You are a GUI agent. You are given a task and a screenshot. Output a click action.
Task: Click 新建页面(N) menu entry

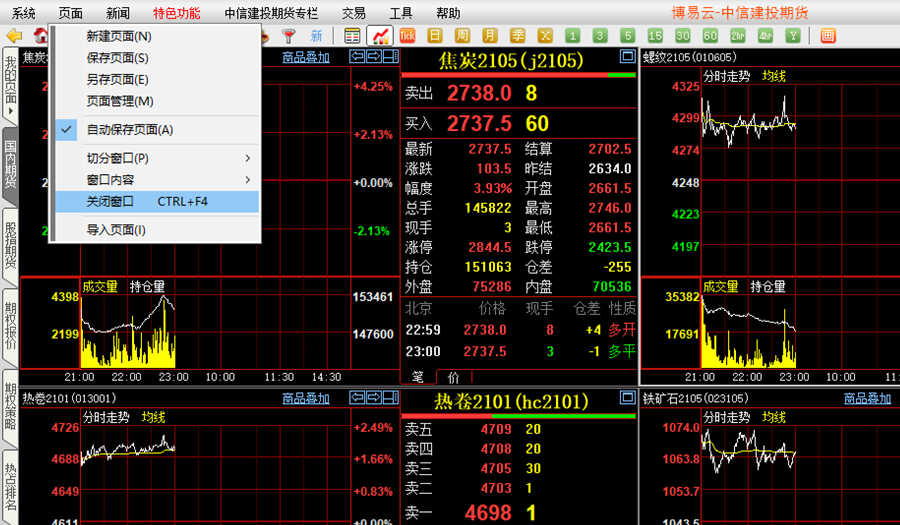[118, 36]
